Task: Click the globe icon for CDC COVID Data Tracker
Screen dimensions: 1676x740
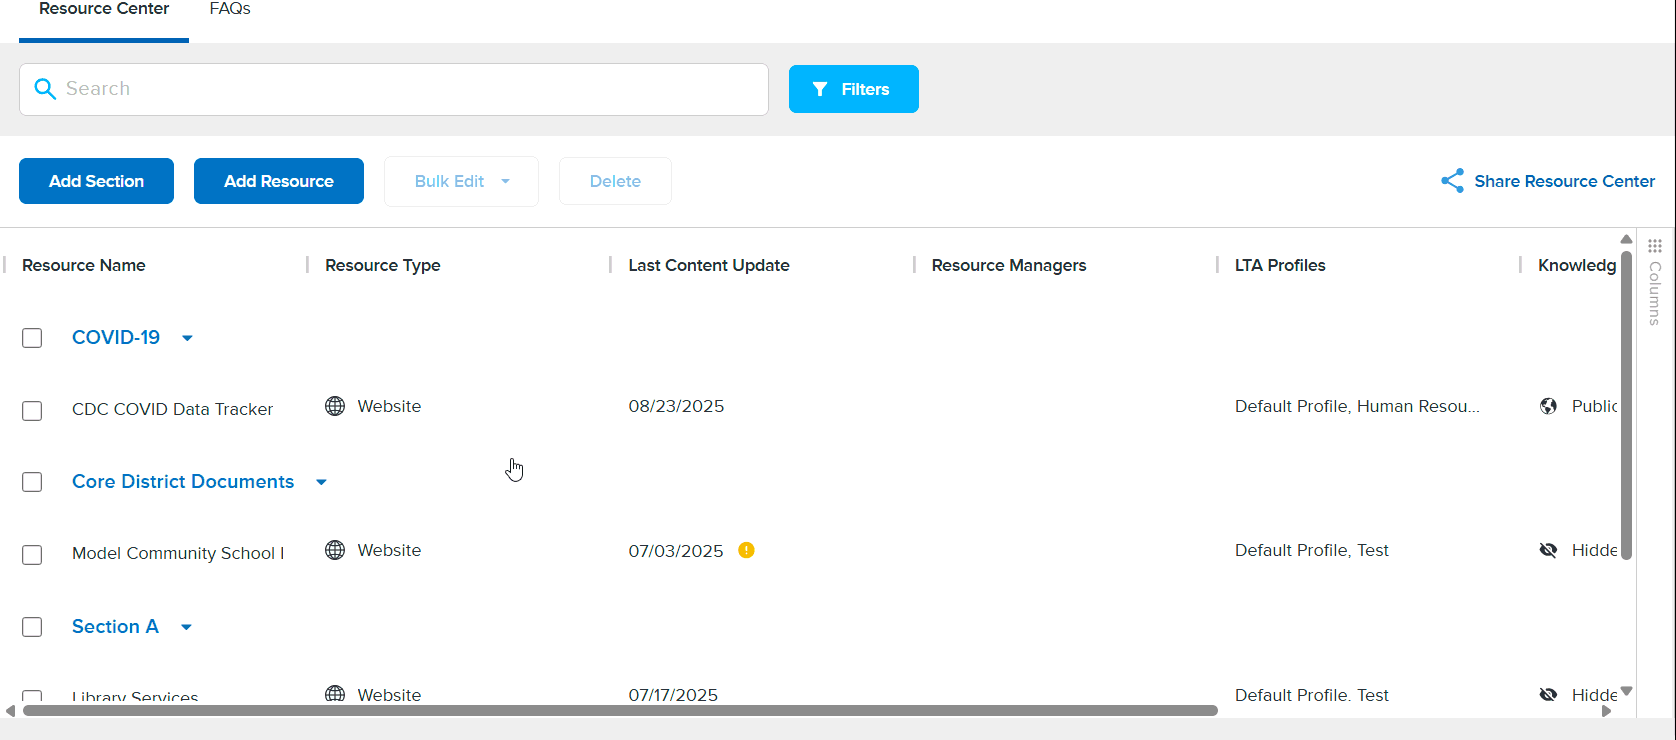Action: [335, 406]
